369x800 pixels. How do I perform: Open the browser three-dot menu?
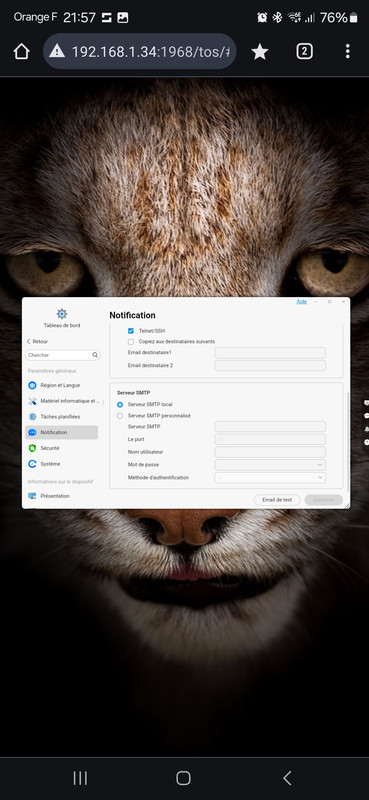(348, 51)
